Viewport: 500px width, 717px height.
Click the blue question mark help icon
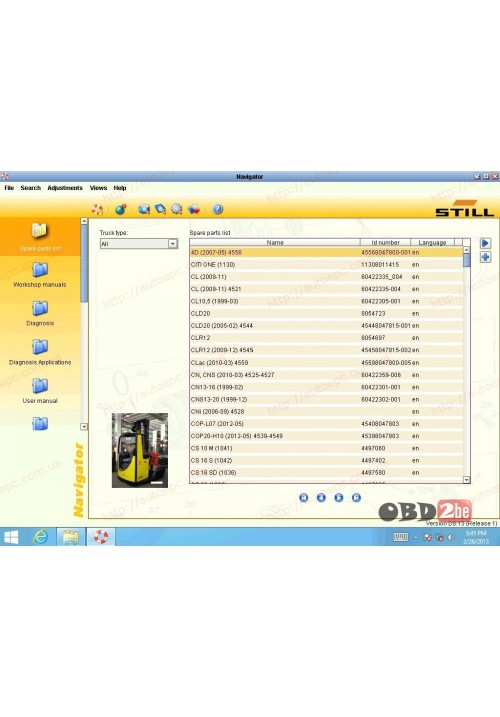[218, 209]
